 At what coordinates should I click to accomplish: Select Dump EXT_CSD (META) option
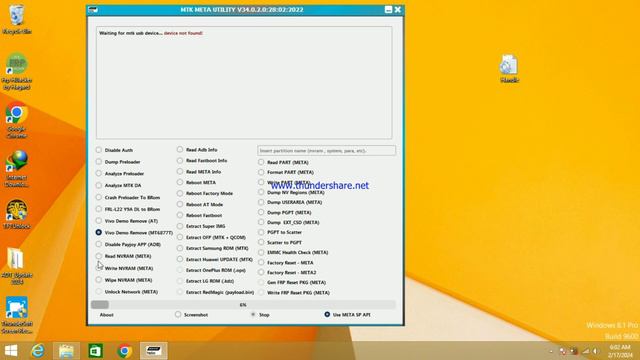click(289, 222)
